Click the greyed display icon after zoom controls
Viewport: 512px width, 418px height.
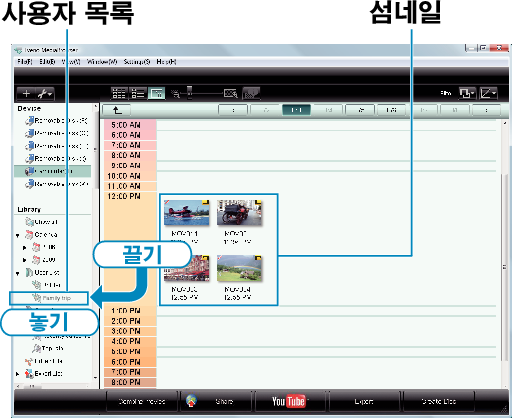251,94
